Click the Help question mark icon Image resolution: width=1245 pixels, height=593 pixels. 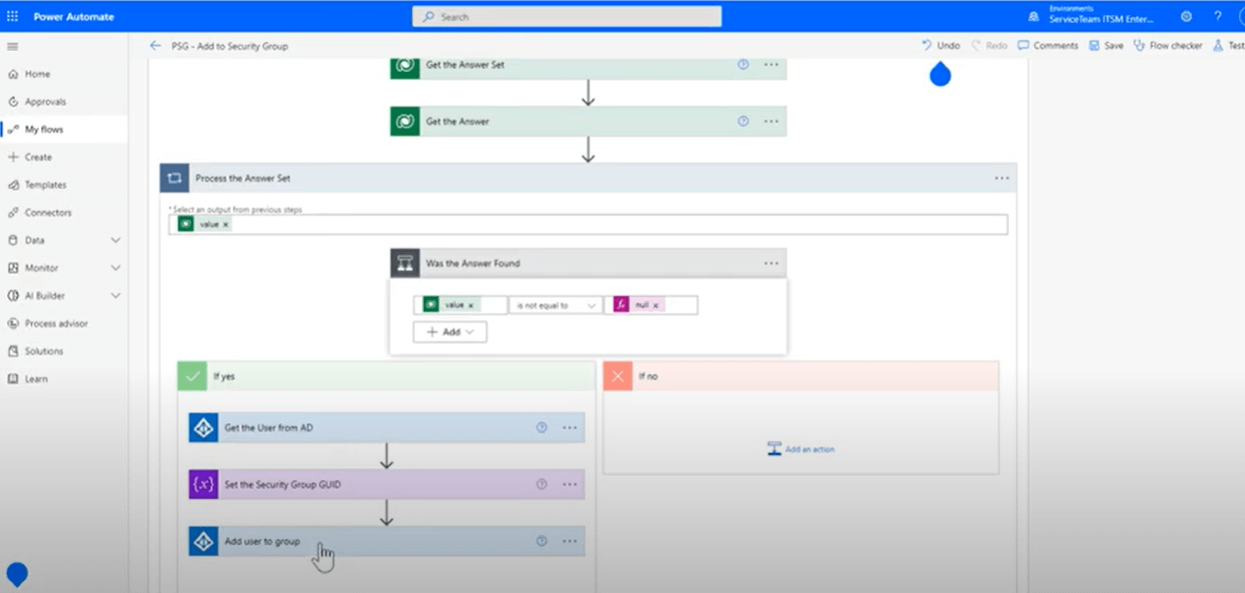click(1216, 16)
